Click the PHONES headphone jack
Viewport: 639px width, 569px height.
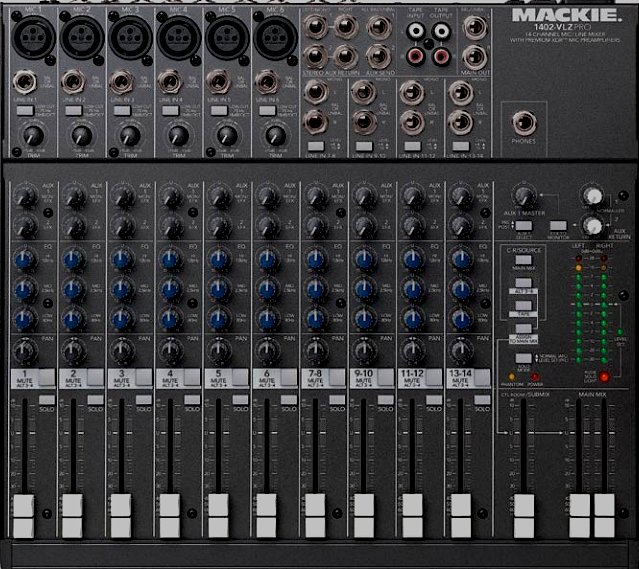coord(524,122)
